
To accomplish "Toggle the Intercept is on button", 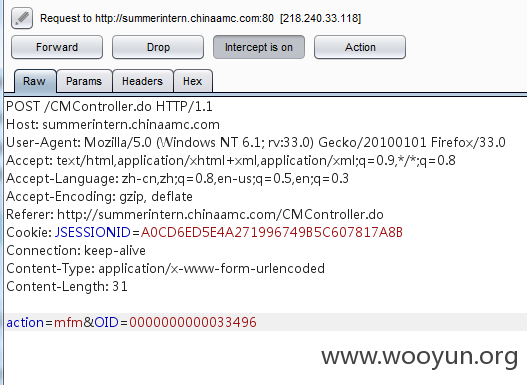I will (259, 47).
